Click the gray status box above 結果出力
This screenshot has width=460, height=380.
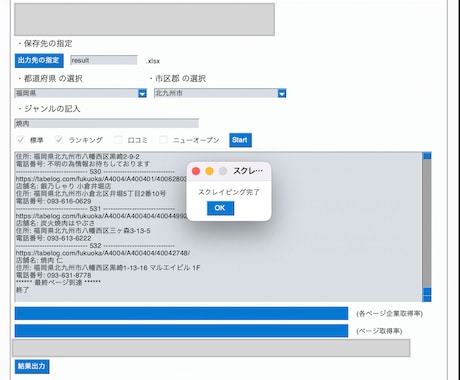(211, 348)
